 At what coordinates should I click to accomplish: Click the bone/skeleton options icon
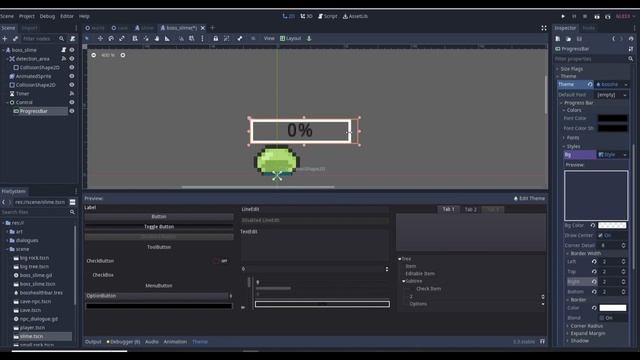point(240,38)
